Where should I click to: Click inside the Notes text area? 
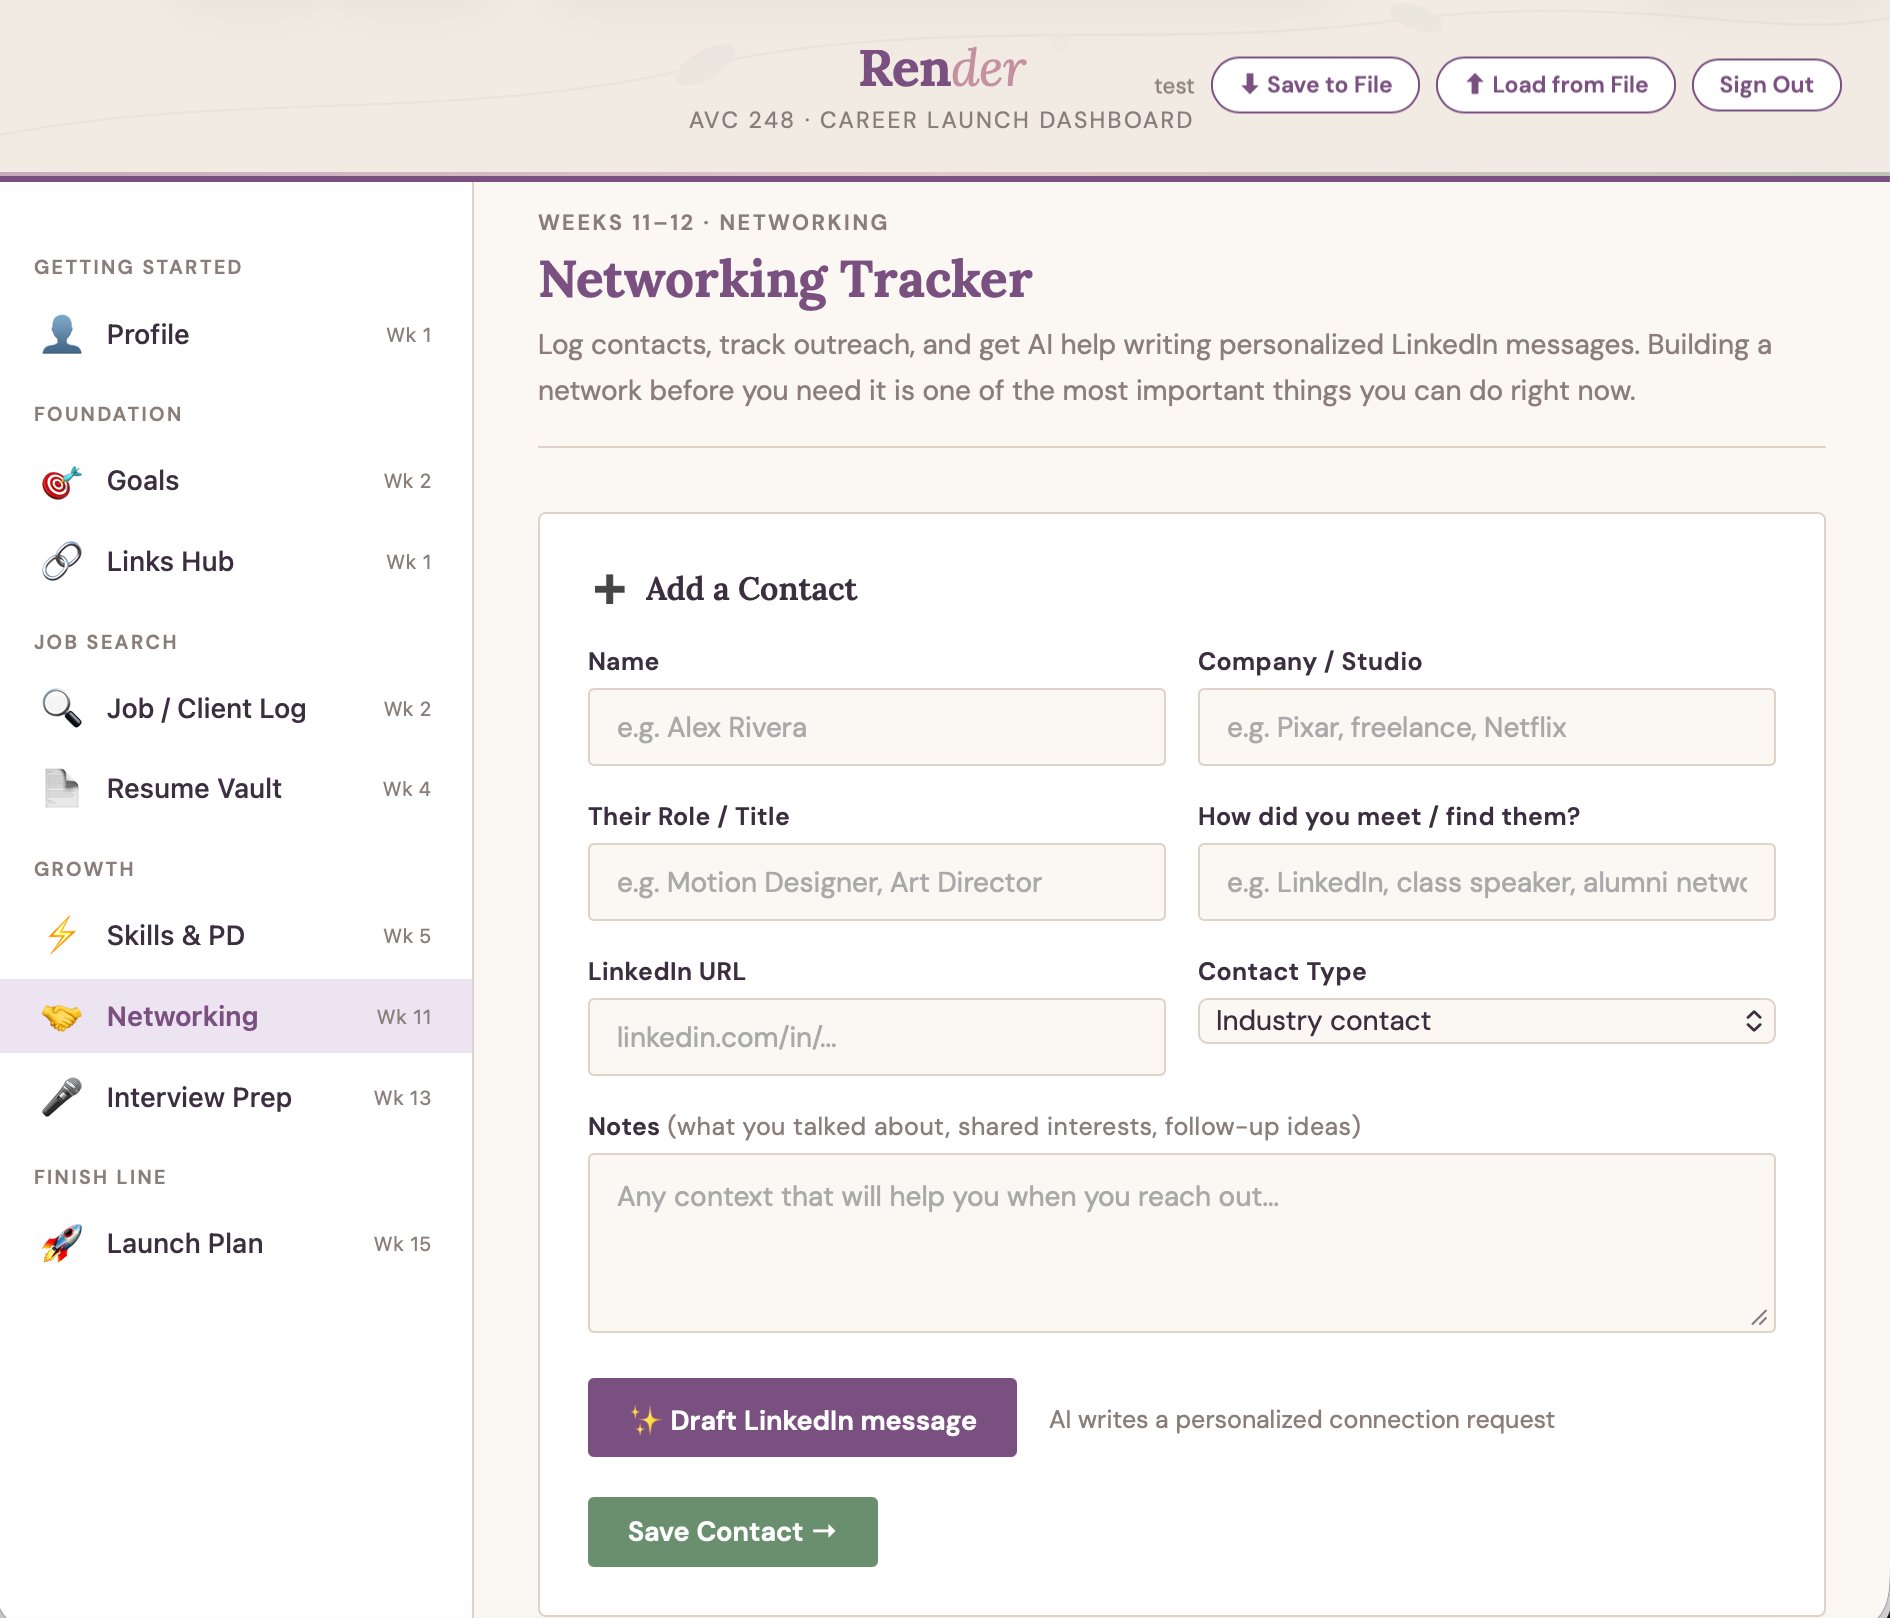click(x=1181, y=1243)
